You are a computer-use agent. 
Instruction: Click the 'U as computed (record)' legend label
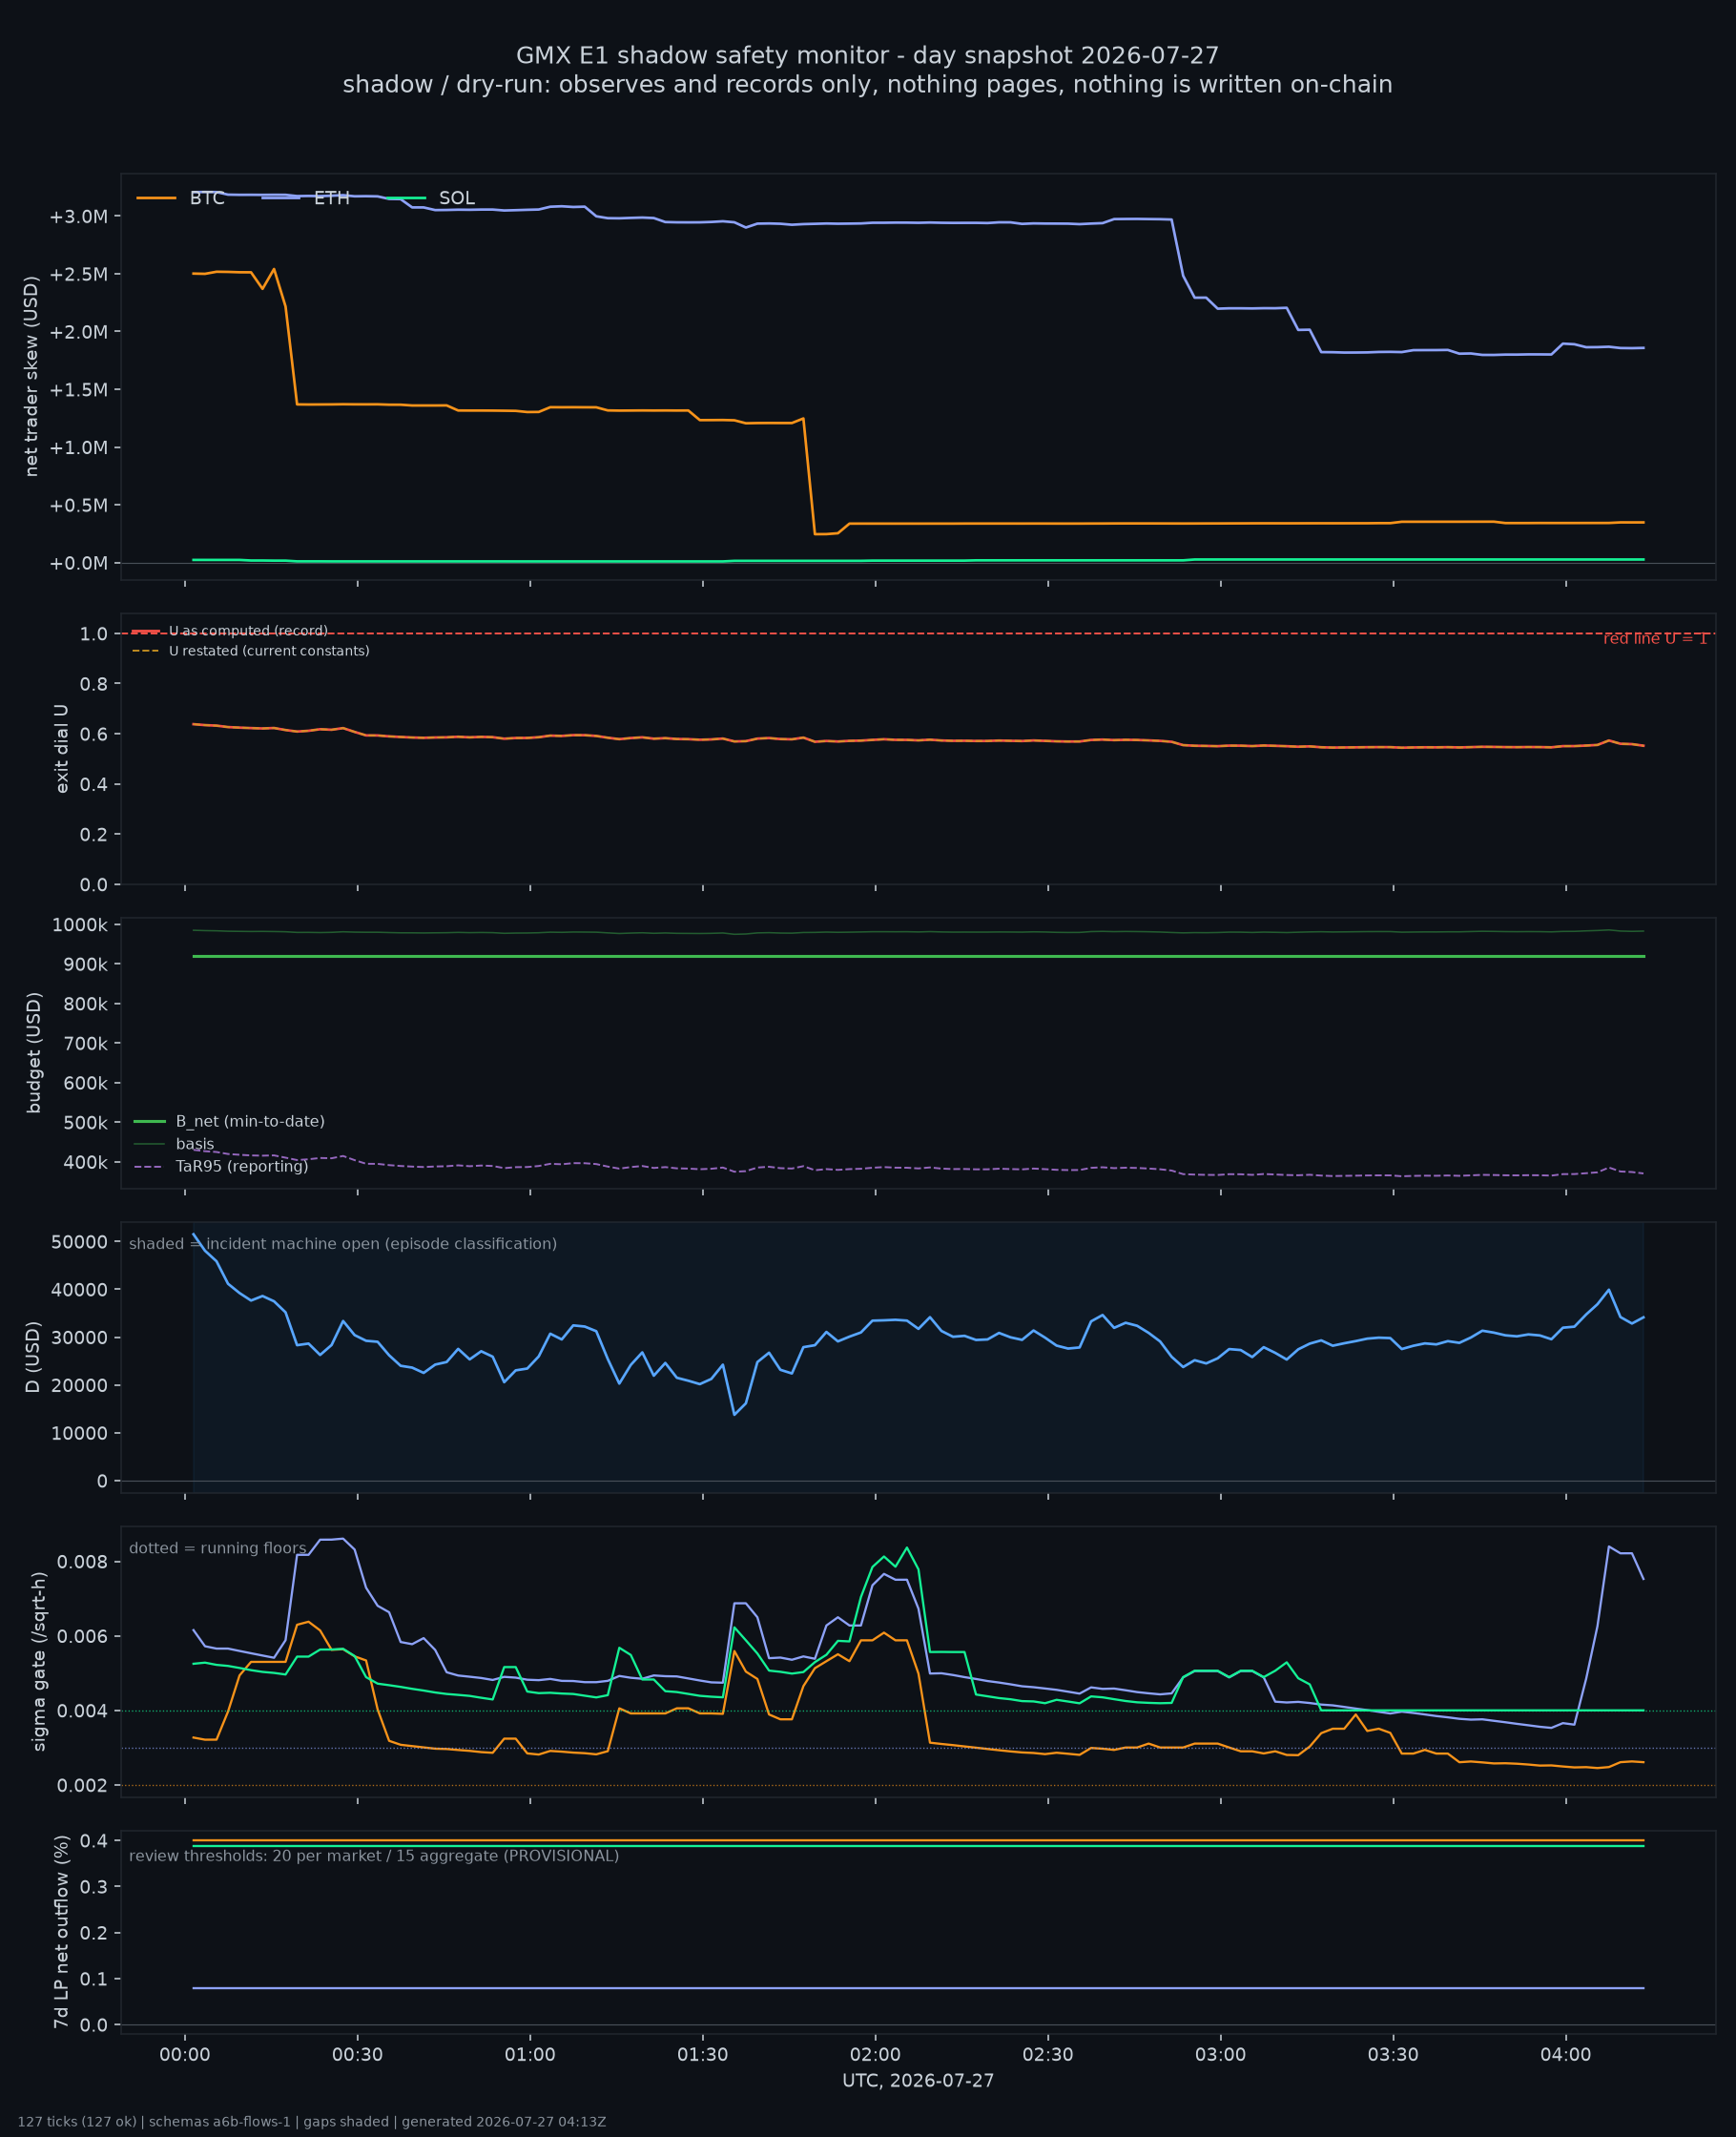pos(248,631)
